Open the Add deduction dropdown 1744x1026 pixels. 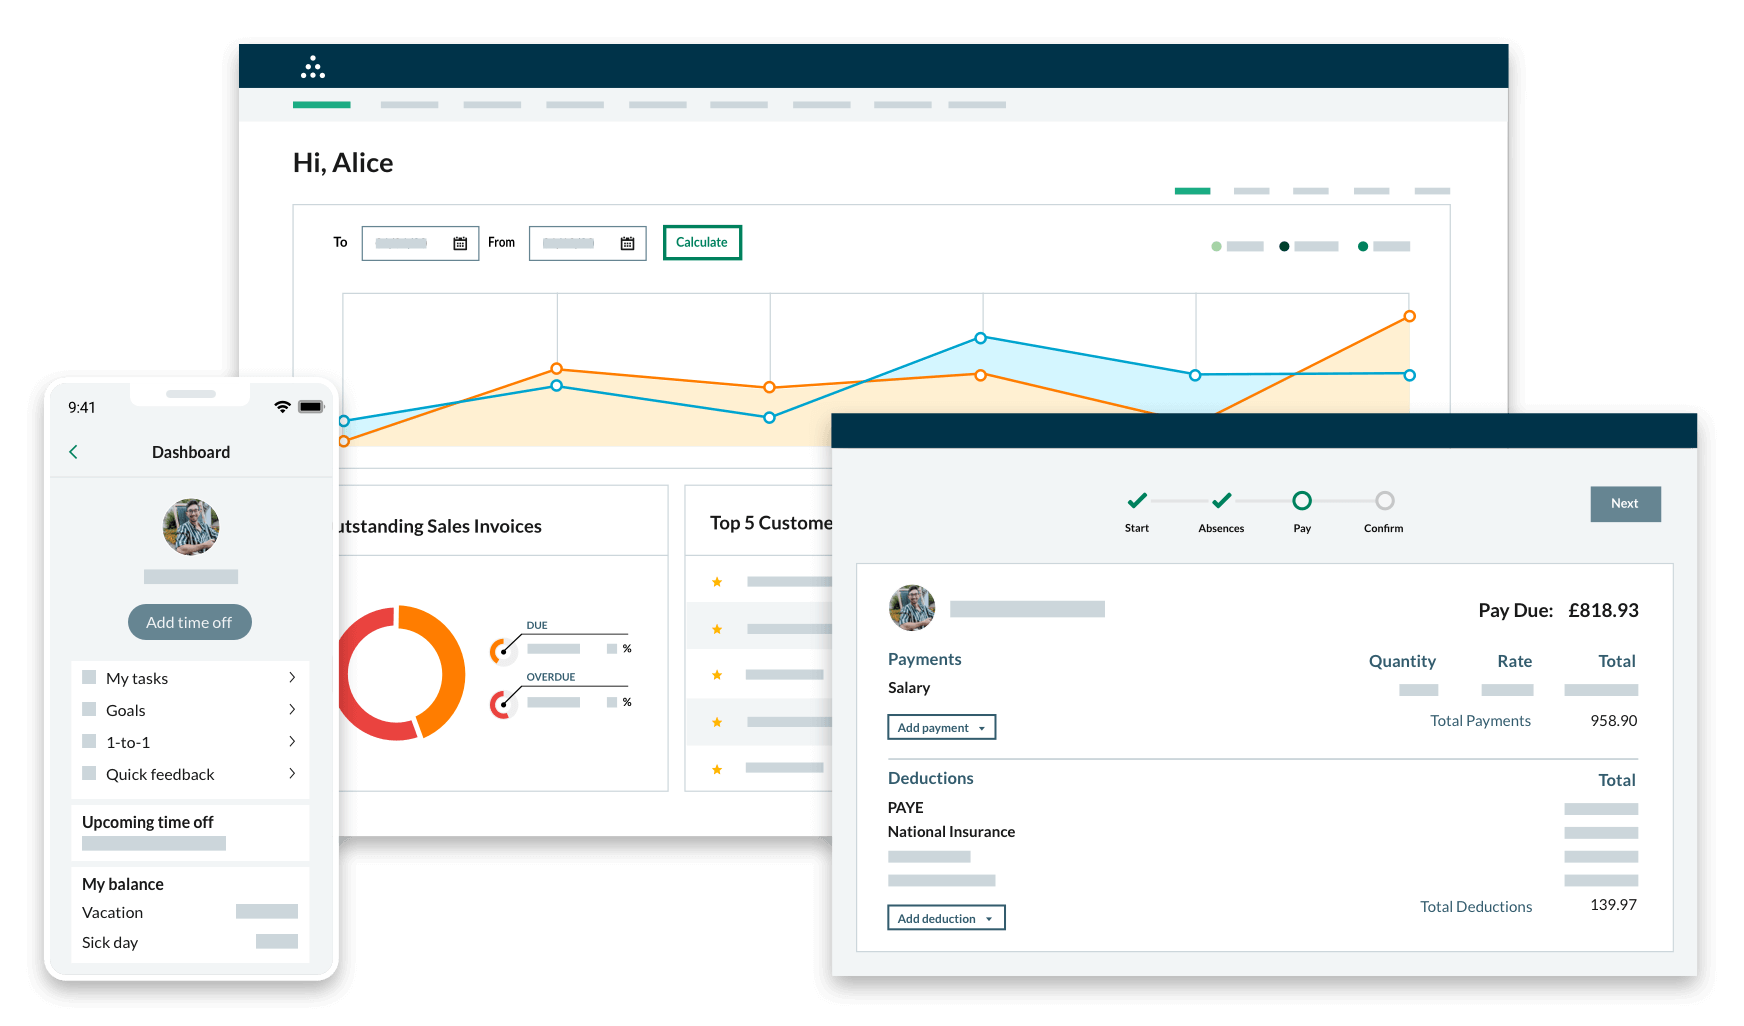[x=945, y=918]
